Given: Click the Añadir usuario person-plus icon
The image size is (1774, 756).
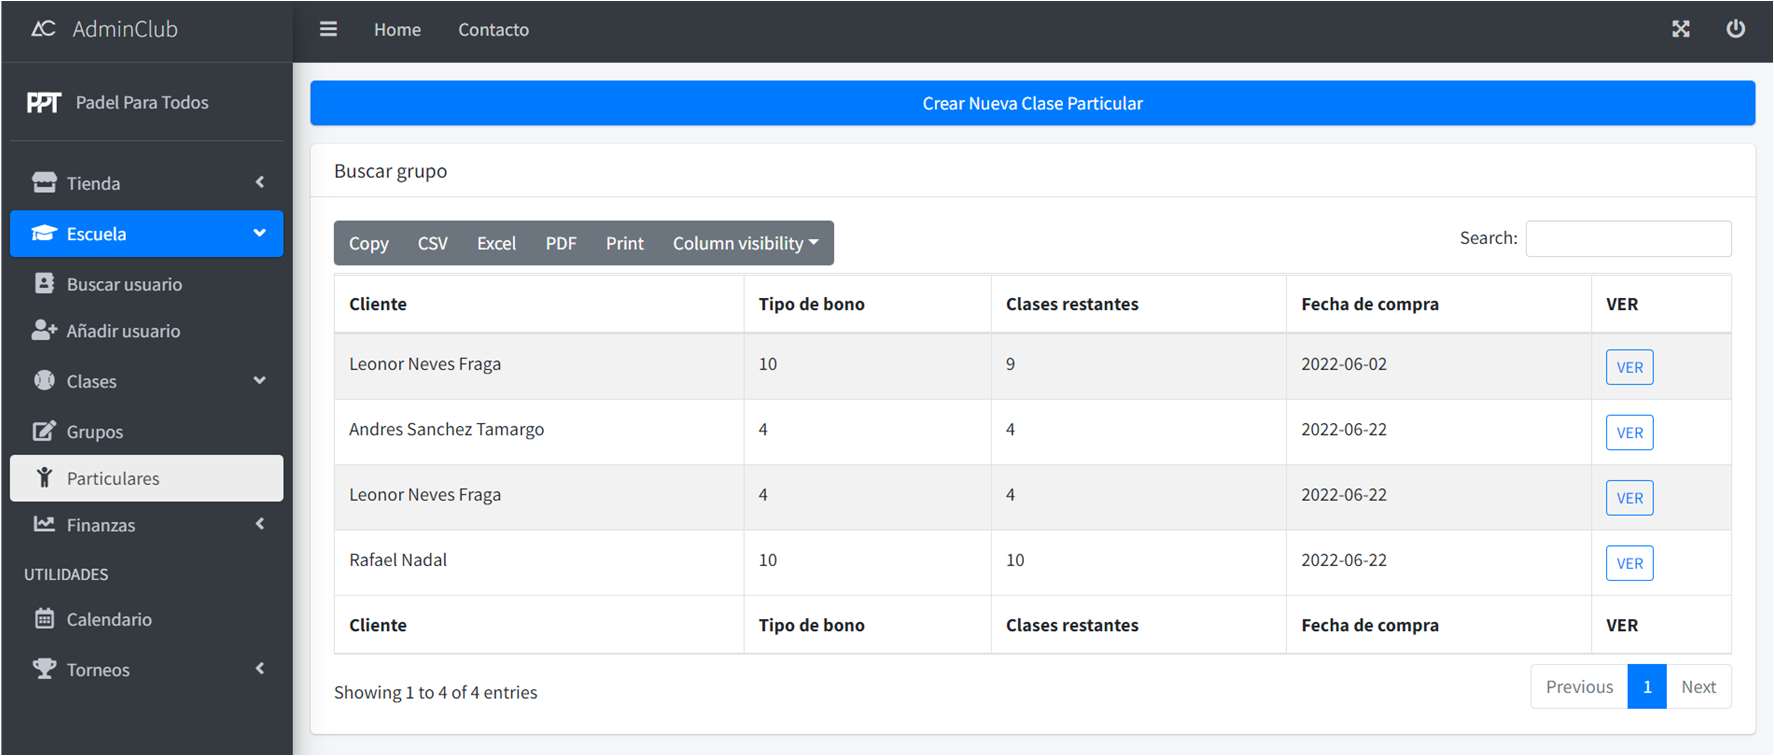Looking at the screenshot, I should 44,330.
